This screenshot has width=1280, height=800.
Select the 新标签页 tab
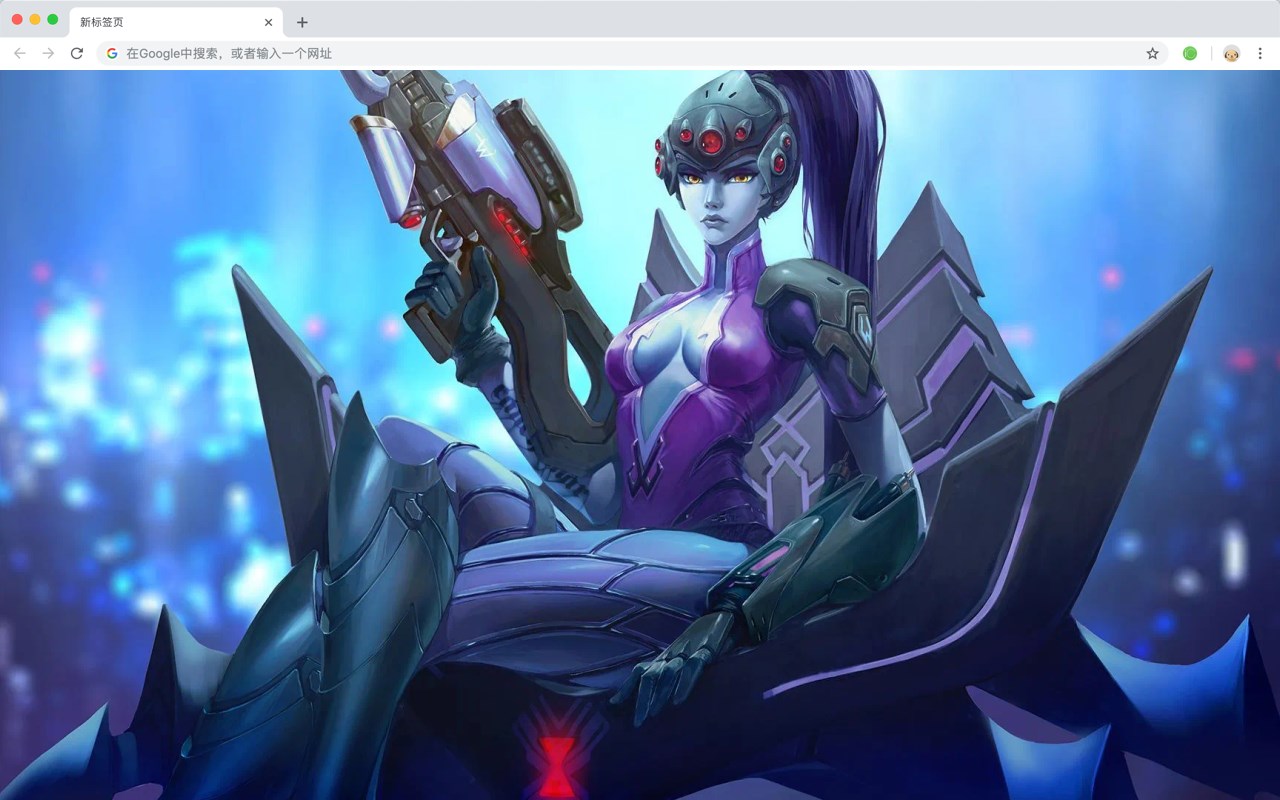tap(176, 22)
